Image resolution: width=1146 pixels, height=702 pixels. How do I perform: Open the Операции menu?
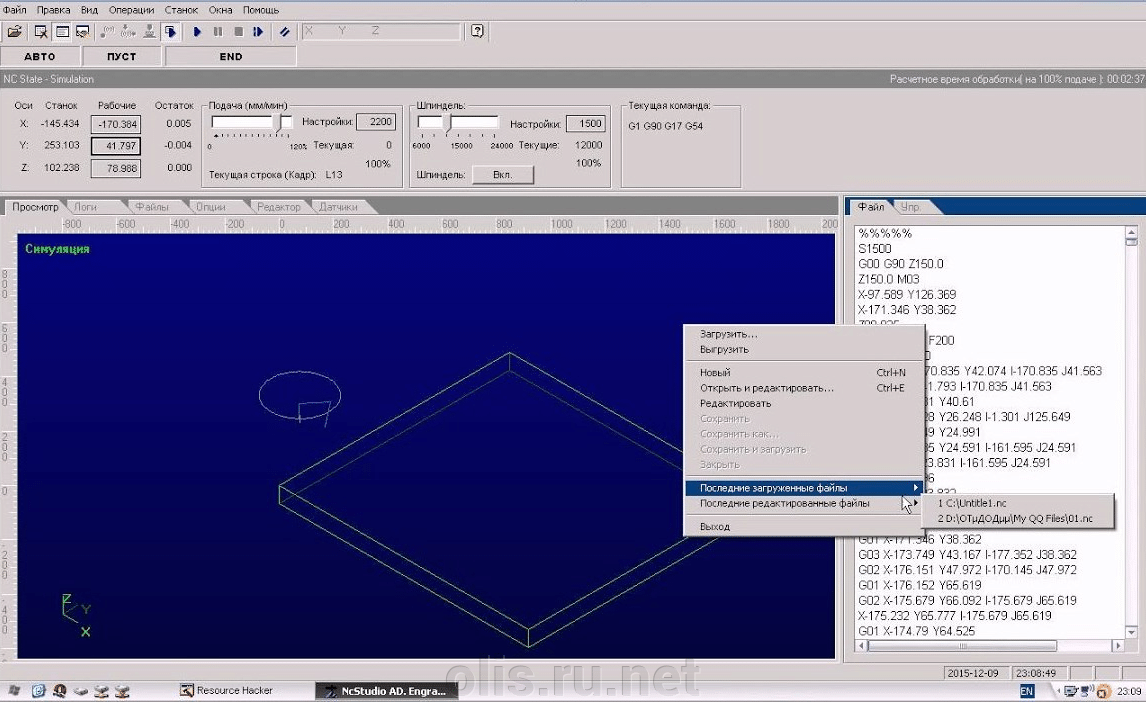coord(132,10)
